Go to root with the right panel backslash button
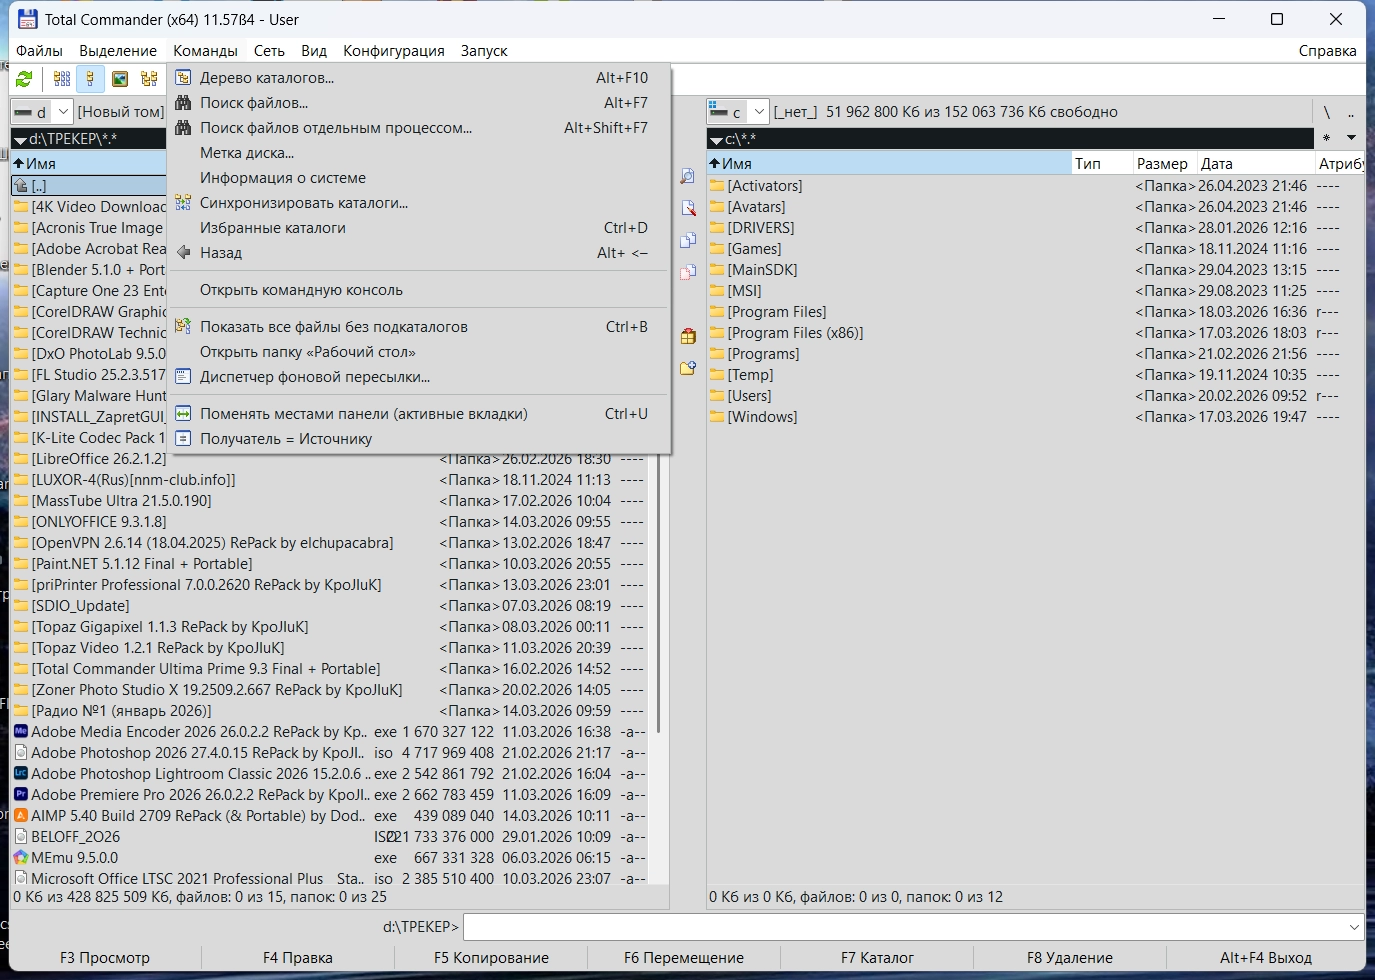 (1327, 112)
